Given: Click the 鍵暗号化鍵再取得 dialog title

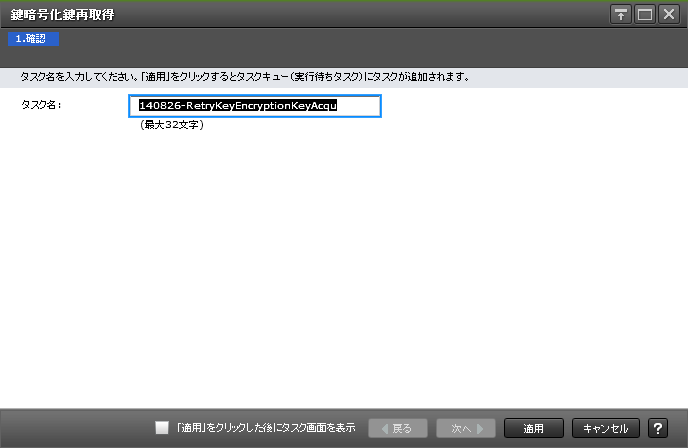Looking at the screenshot, I should [x=62, y=14].
